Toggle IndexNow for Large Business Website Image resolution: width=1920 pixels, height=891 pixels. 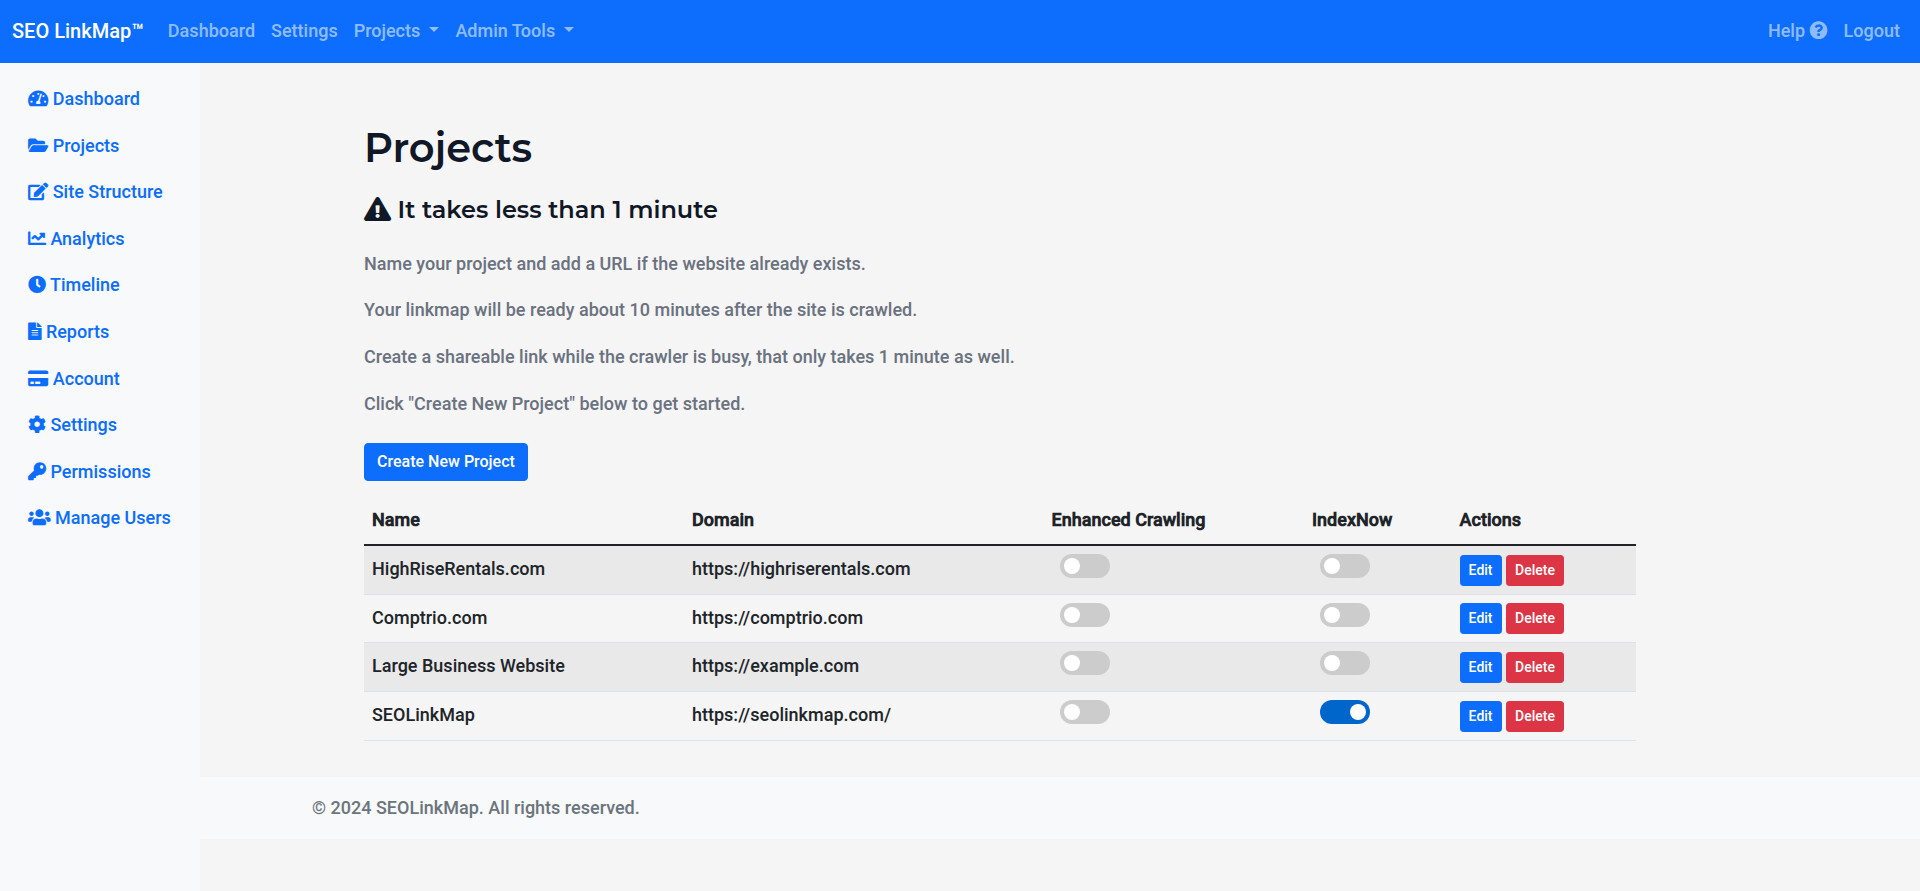point(1345,663)
